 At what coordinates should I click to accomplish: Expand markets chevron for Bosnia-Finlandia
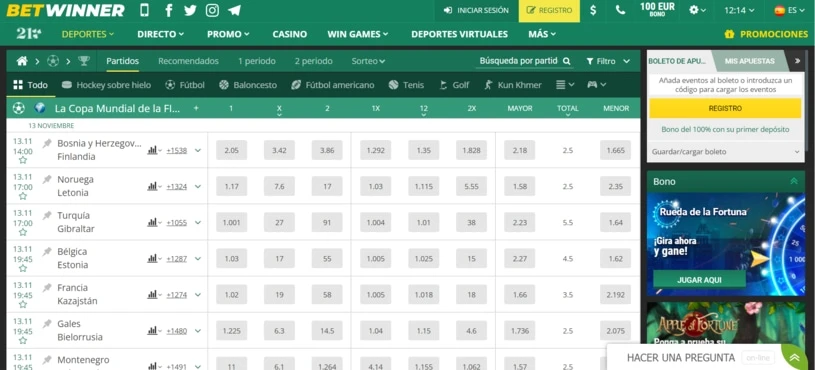pos(198,150)
